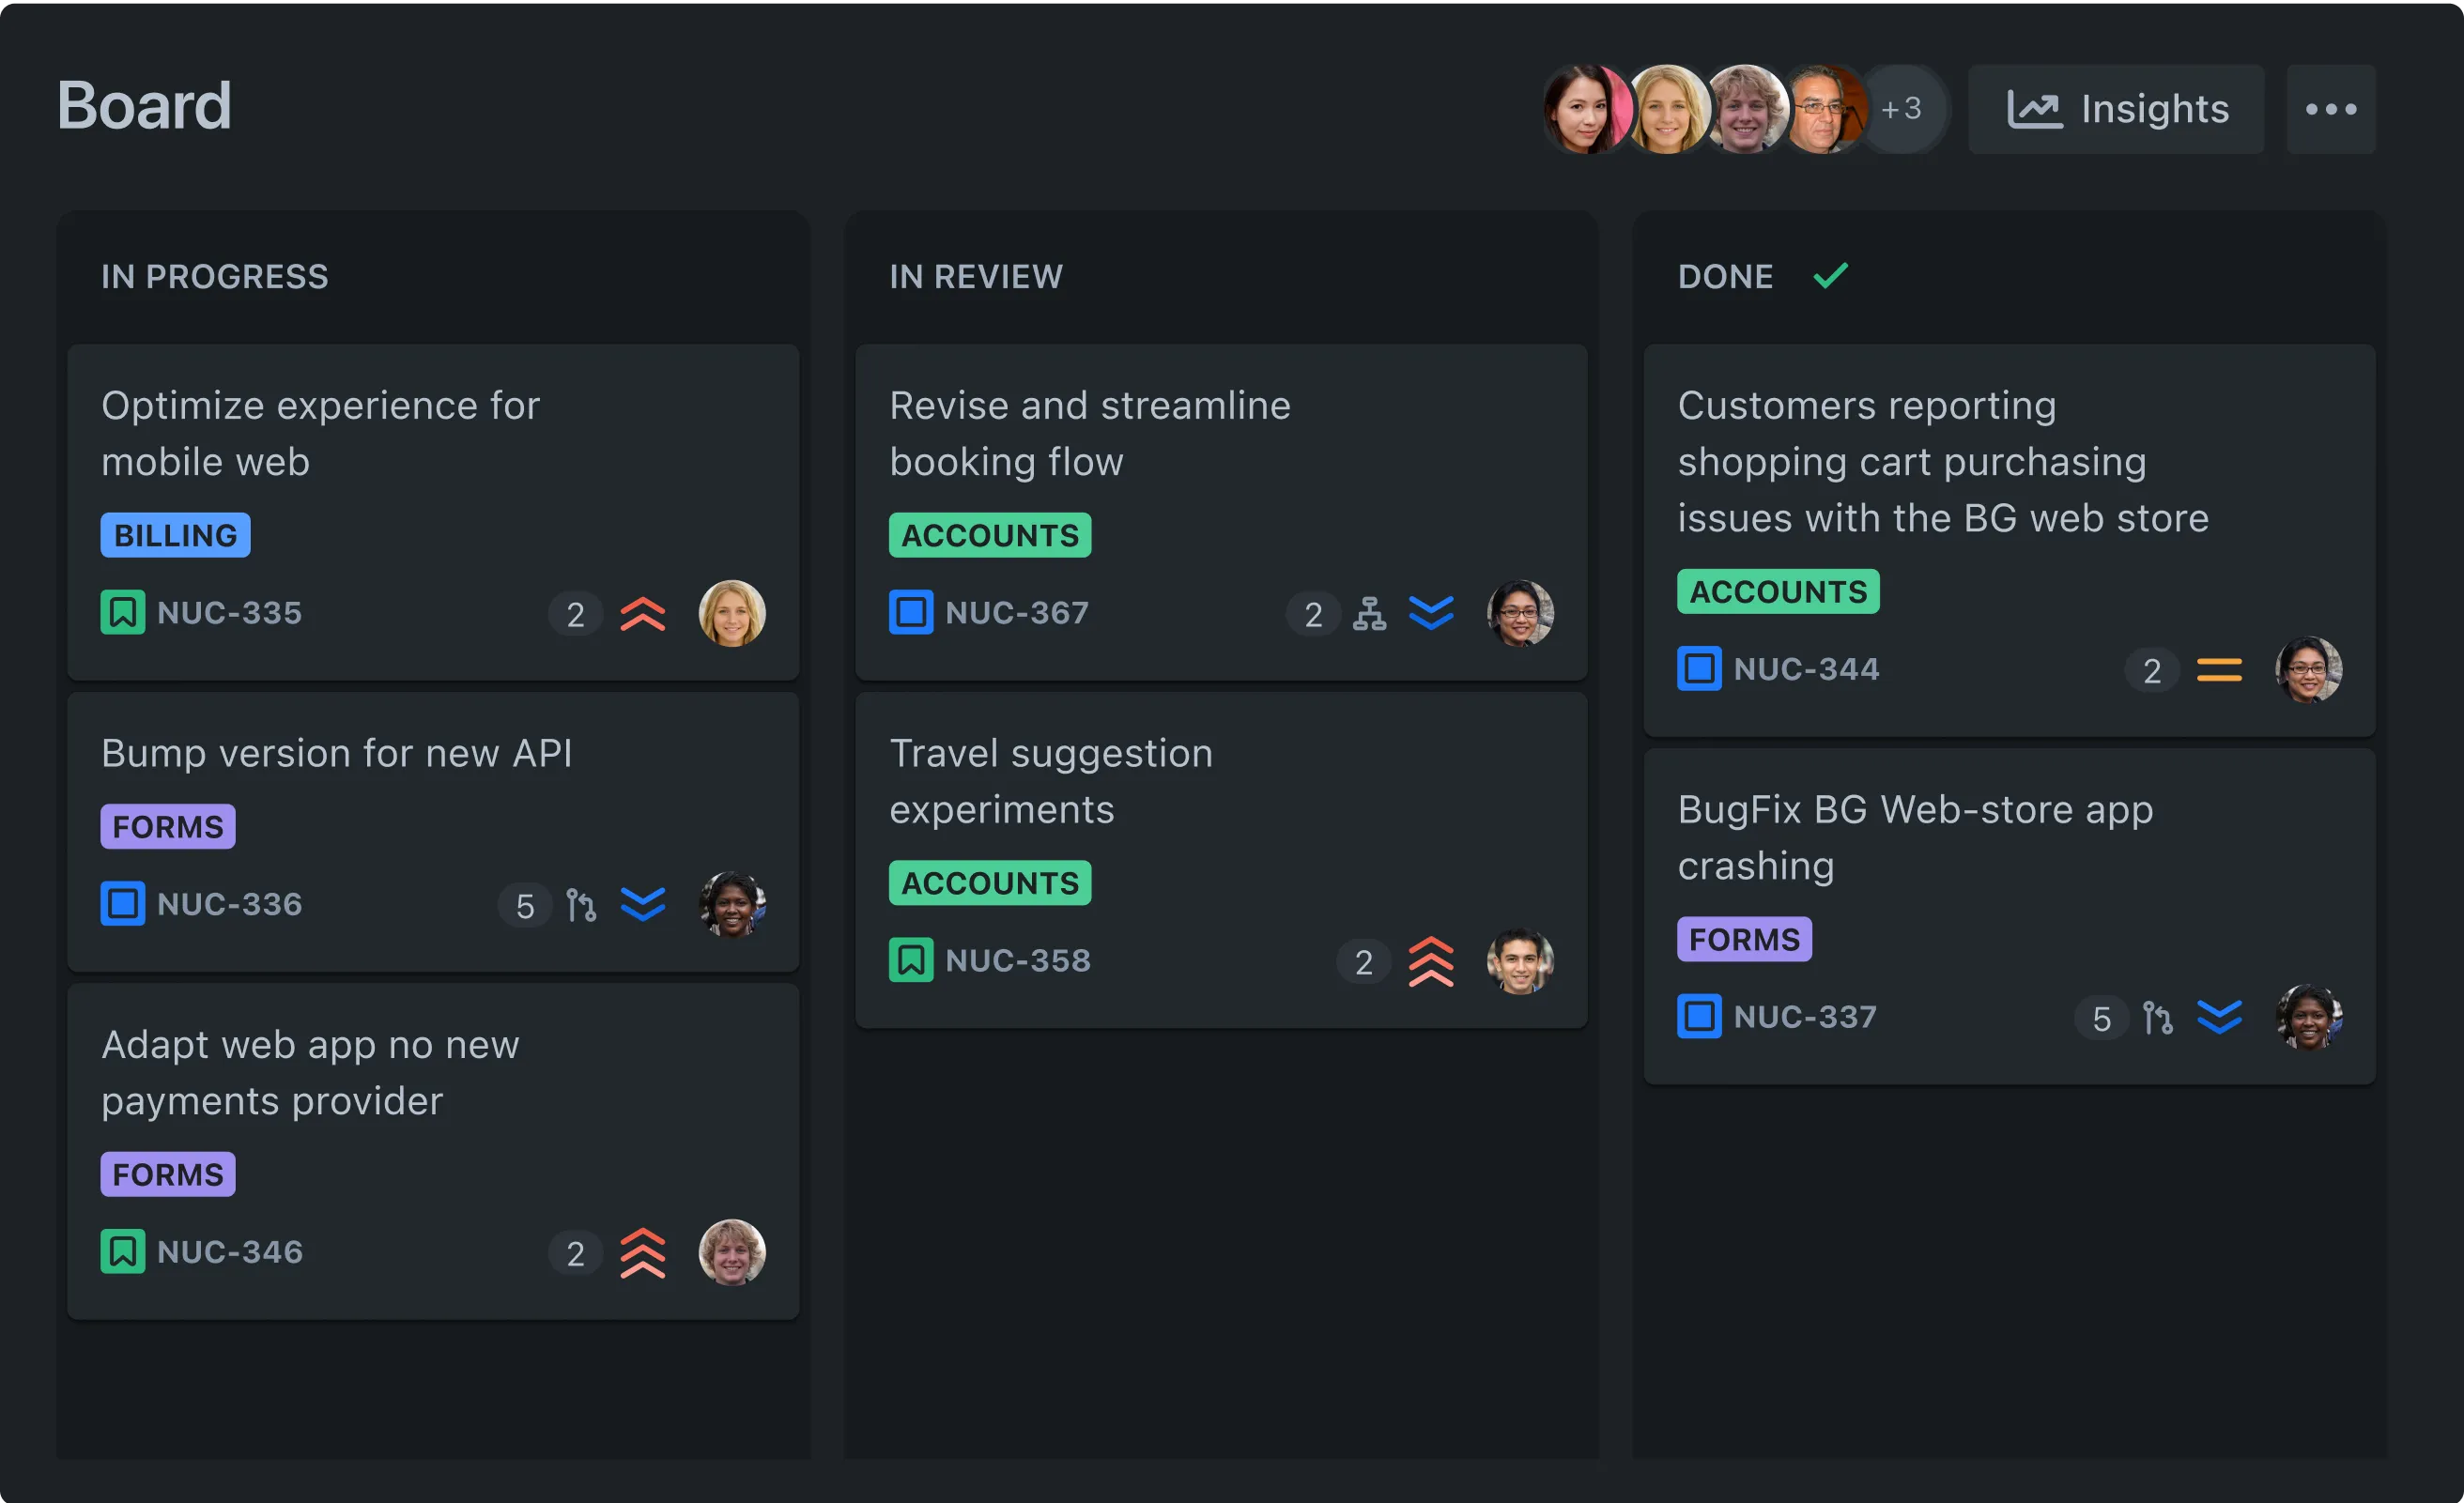Viewport: 2464px width, 1503px height.
Task: Click the branch icon on card NUC-337
Action: (2158, 1017)
